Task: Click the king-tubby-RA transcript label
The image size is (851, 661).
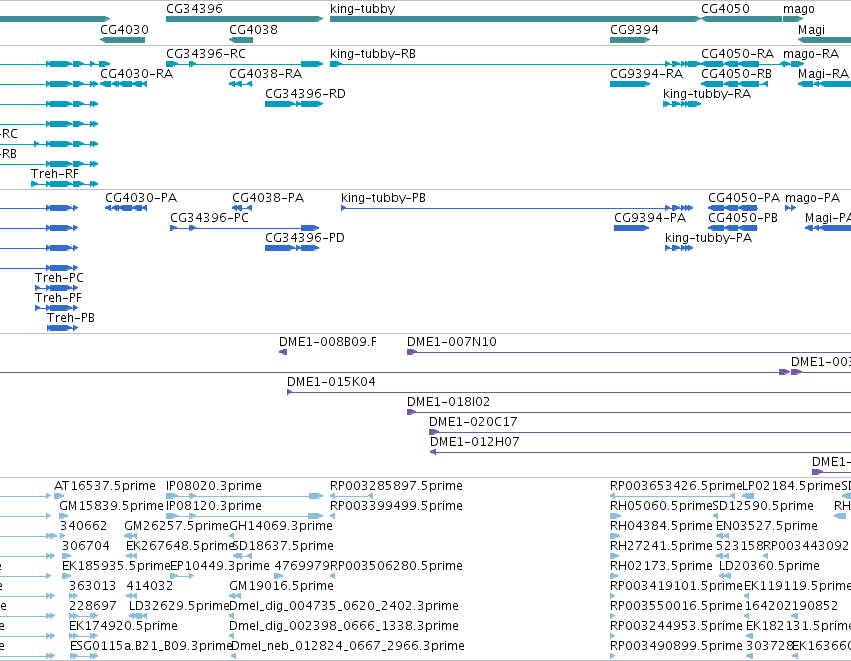Action: coord(707,94)
